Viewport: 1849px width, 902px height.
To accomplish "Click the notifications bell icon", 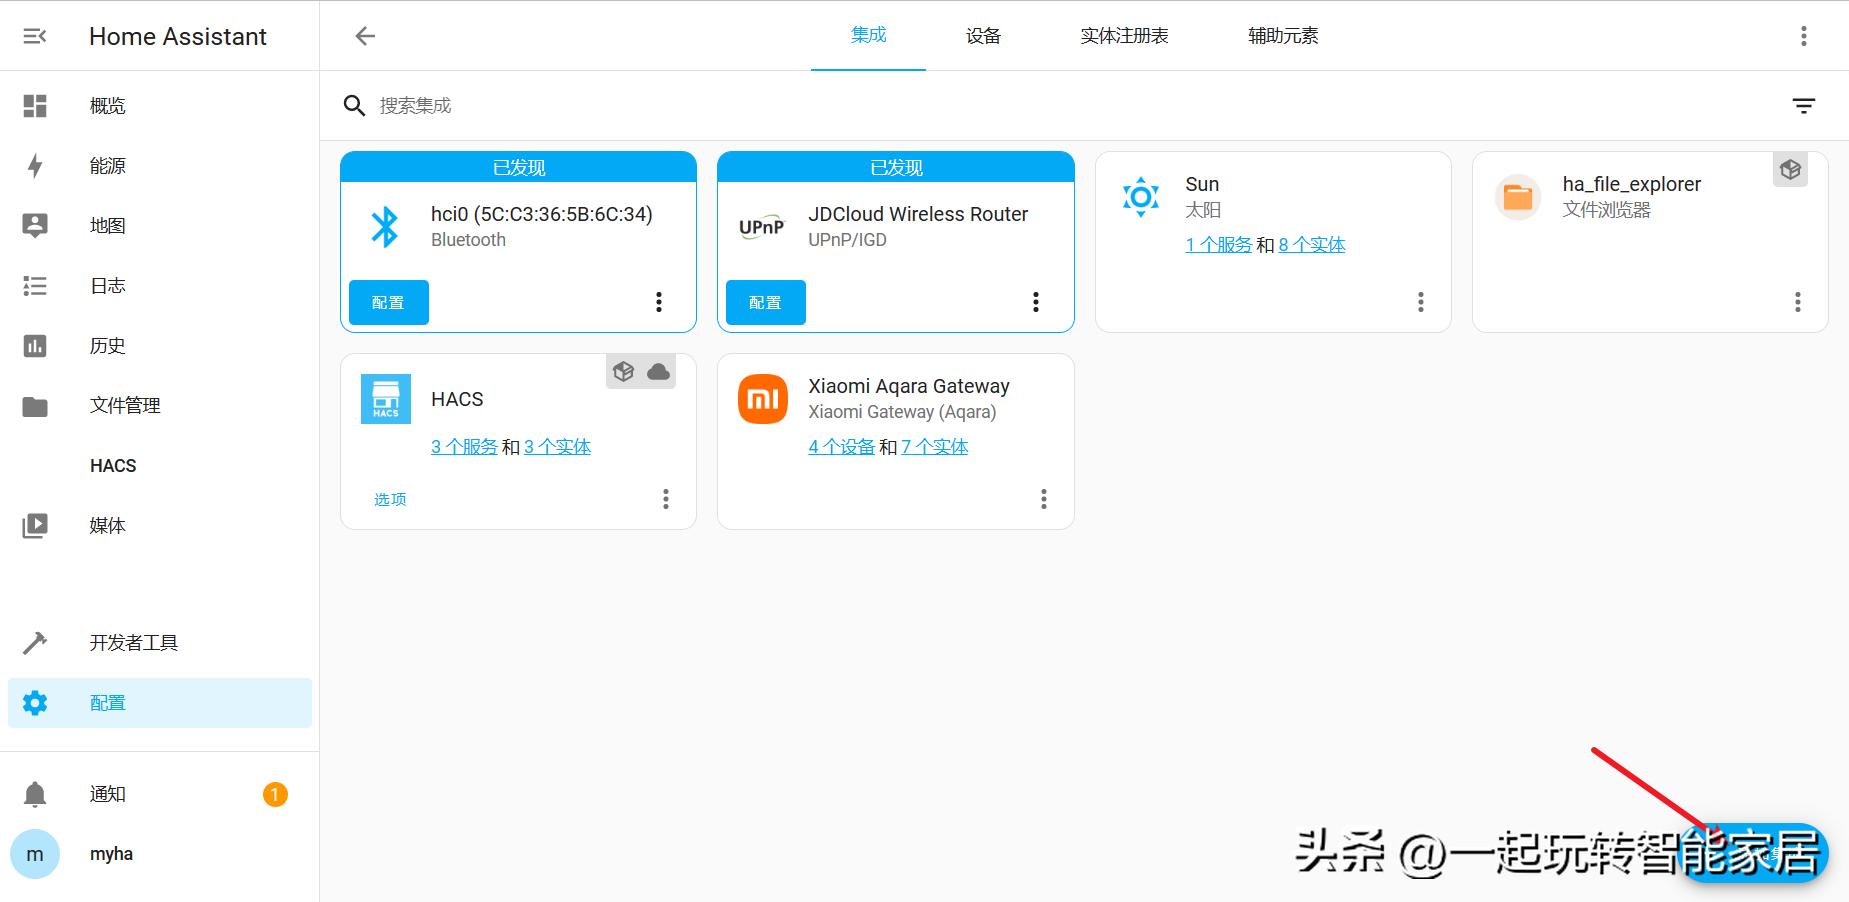I will (x=35, y=793).
